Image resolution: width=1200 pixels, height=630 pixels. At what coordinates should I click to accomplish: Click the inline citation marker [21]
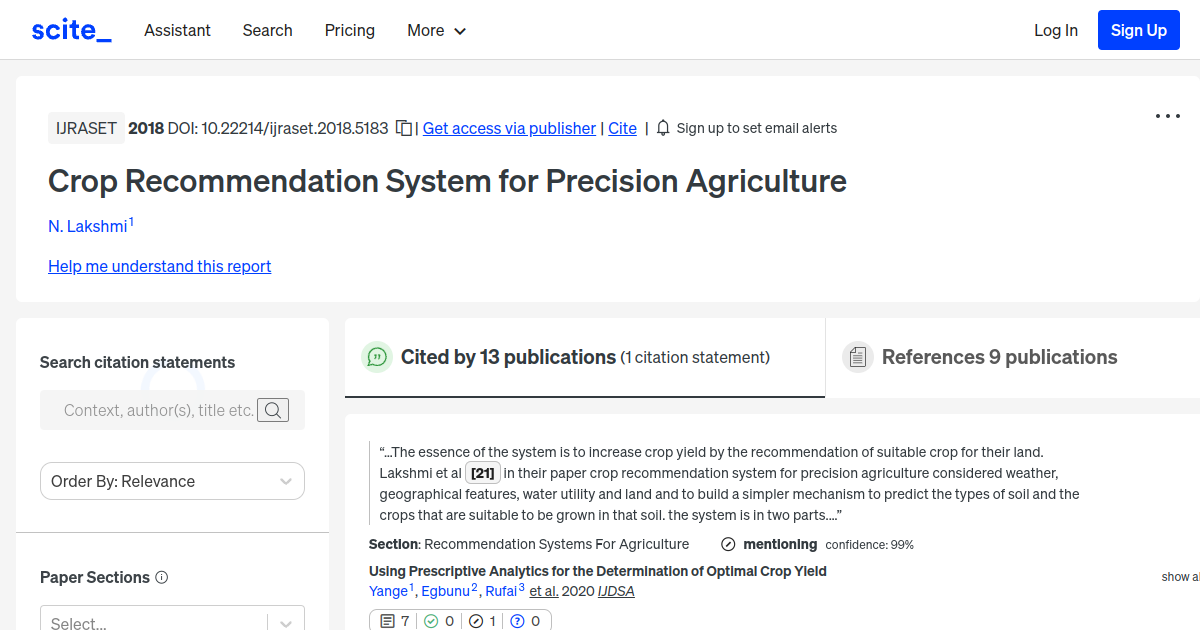482,472
